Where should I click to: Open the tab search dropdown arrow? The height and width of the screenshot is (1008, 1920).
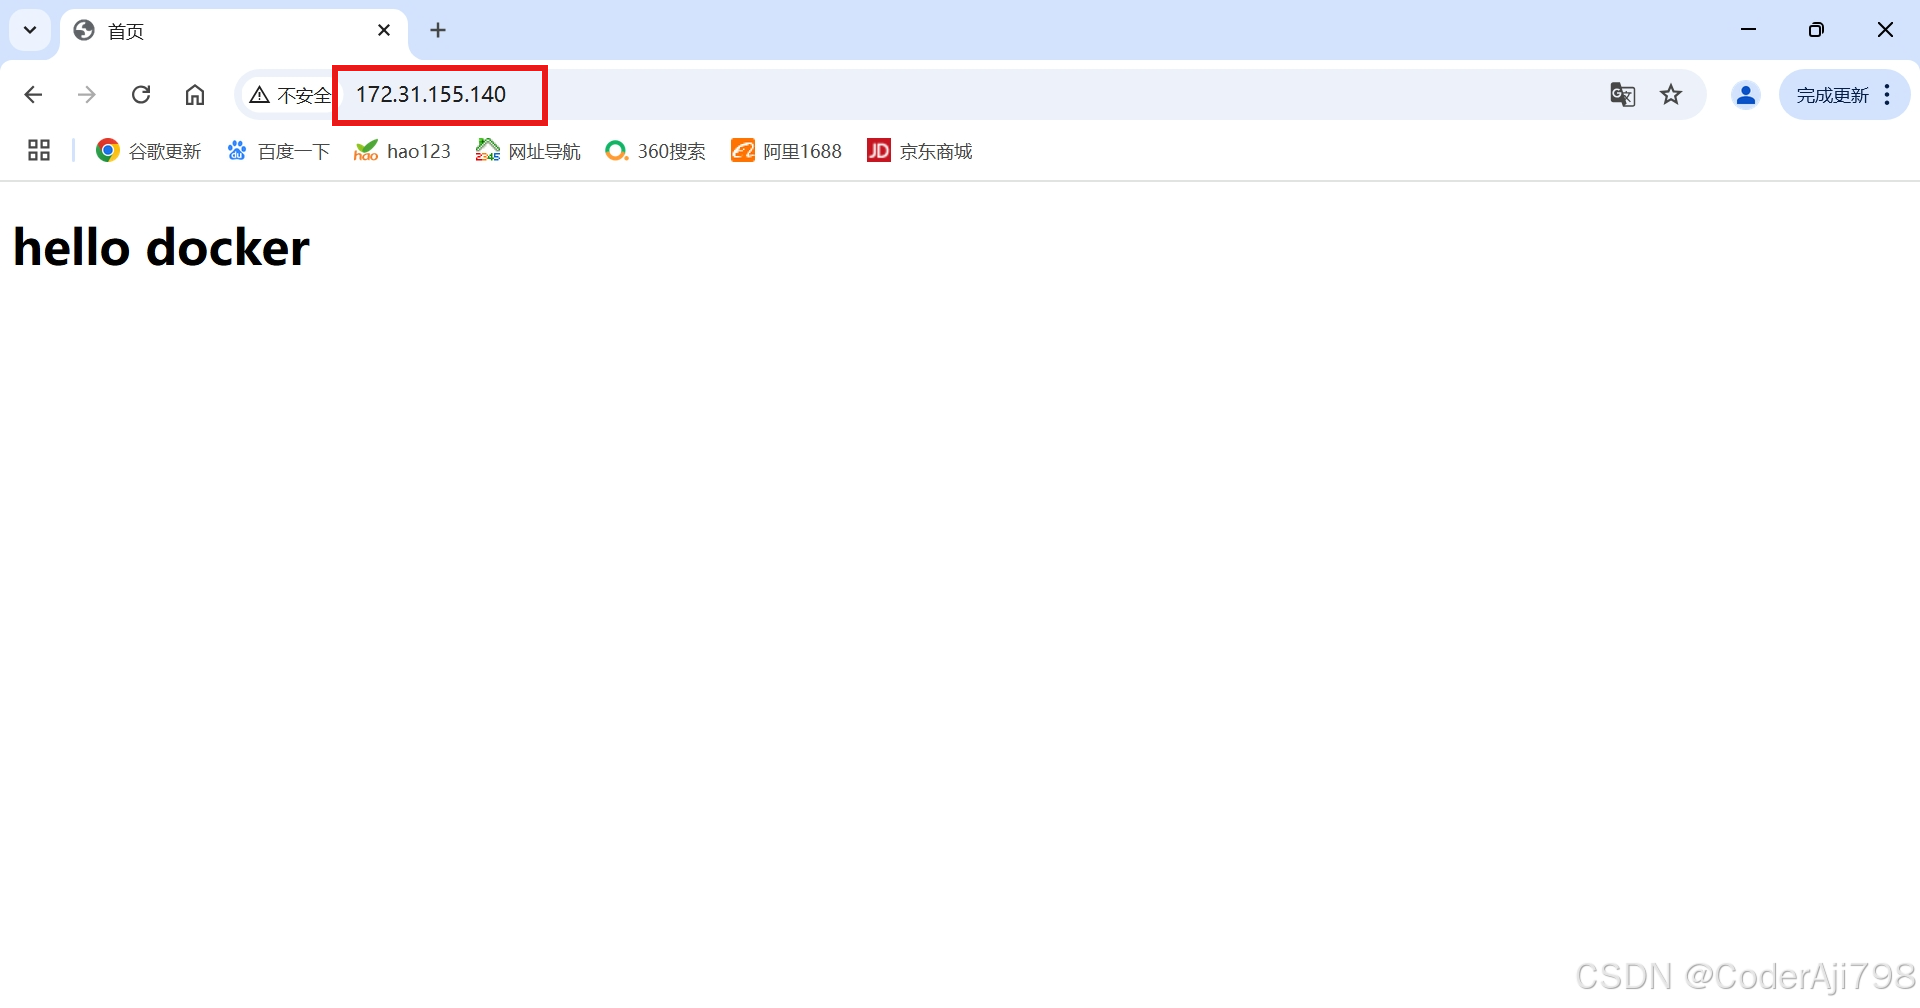pos(30,30)
